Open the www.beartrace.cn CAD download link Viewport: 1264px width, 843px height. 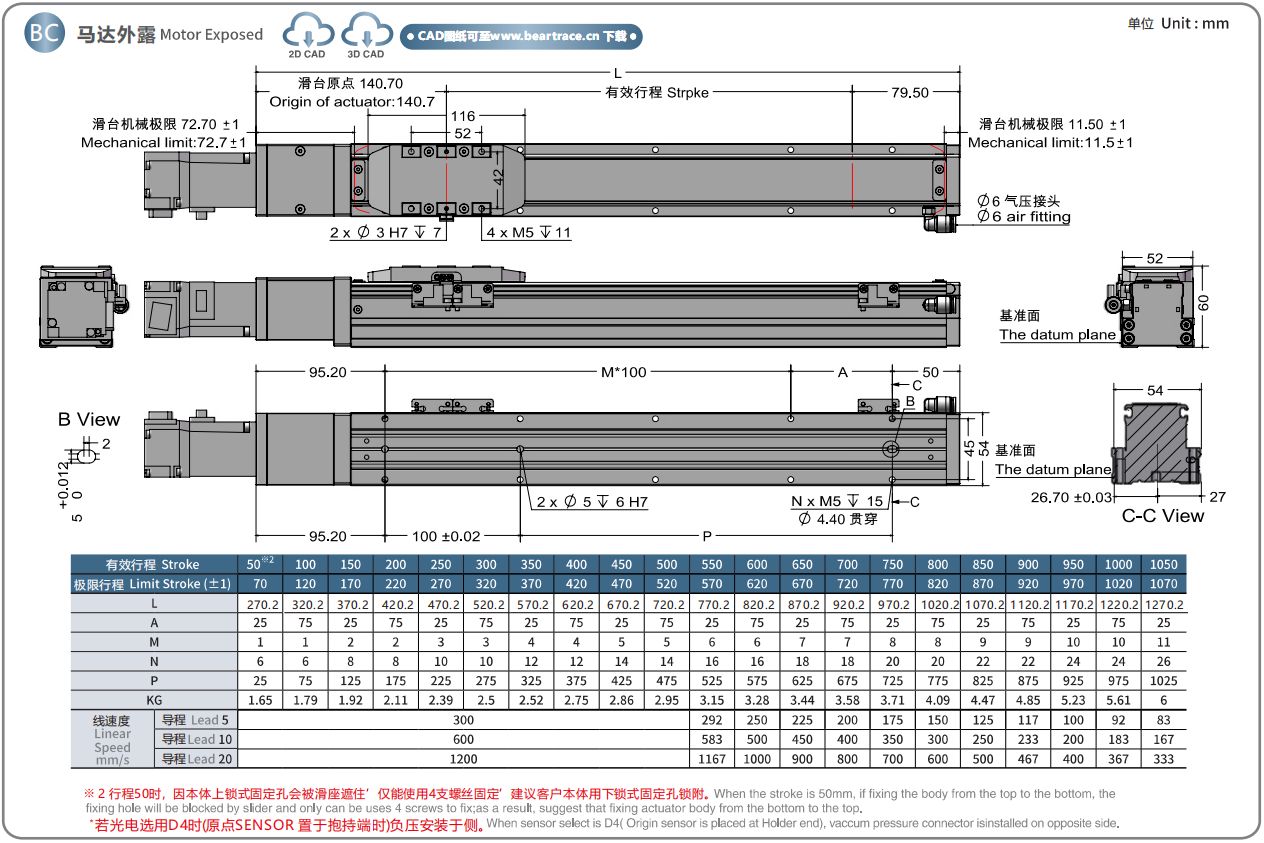coord(520,37)
